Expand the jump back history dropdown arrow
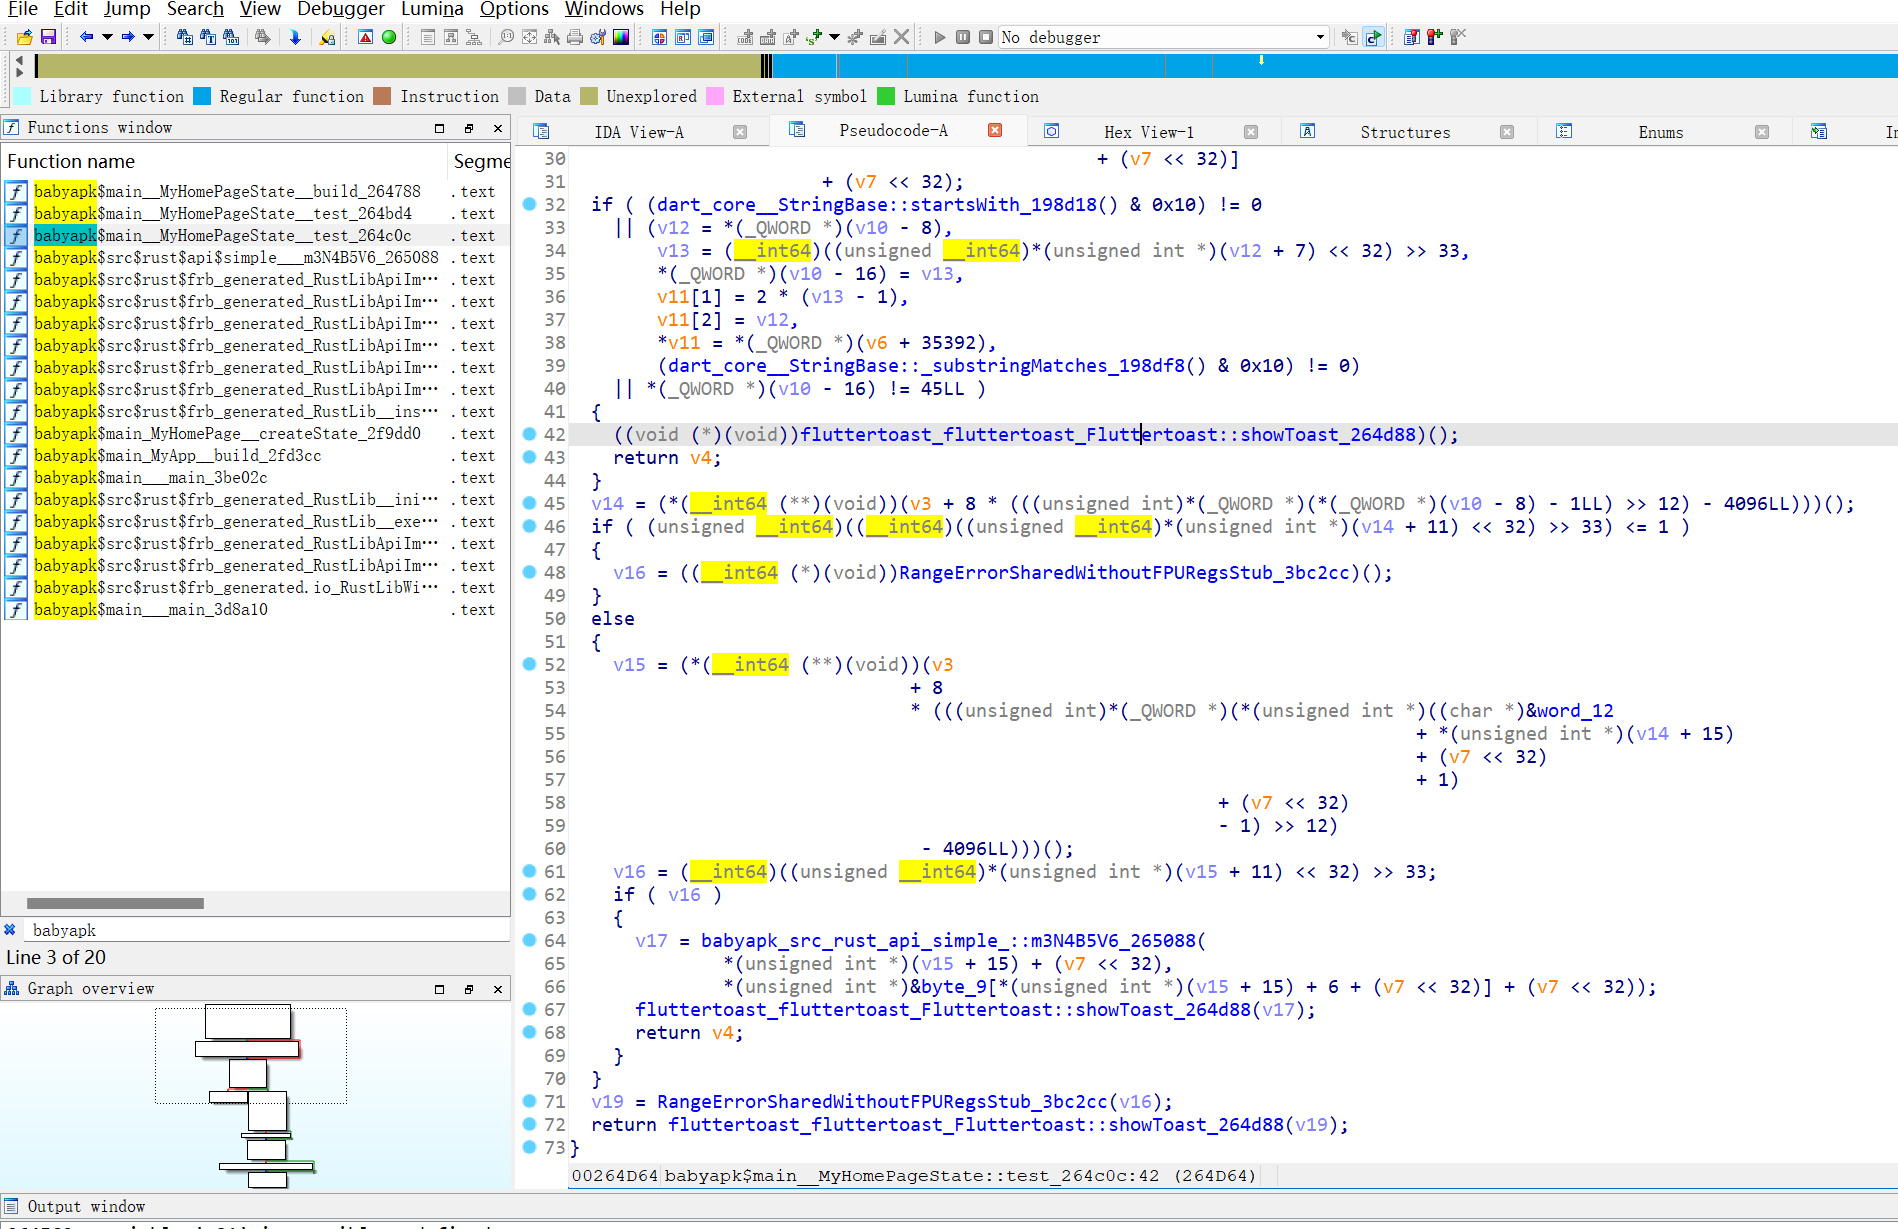1898x1229 pixels. (x=107, y=37)
